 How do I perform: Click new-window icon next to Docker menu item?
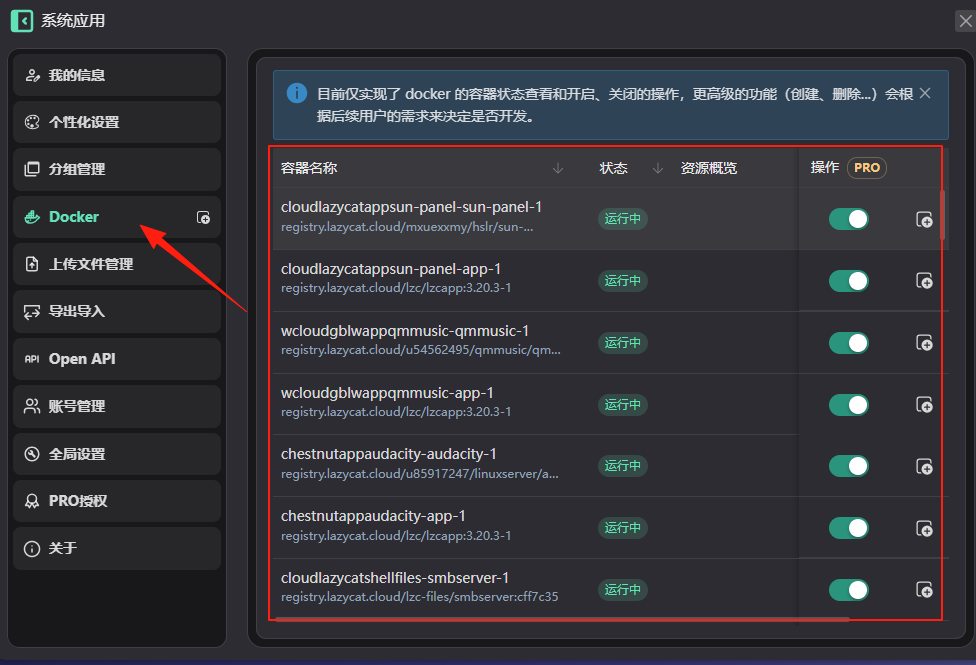click(x=203, y=217)
